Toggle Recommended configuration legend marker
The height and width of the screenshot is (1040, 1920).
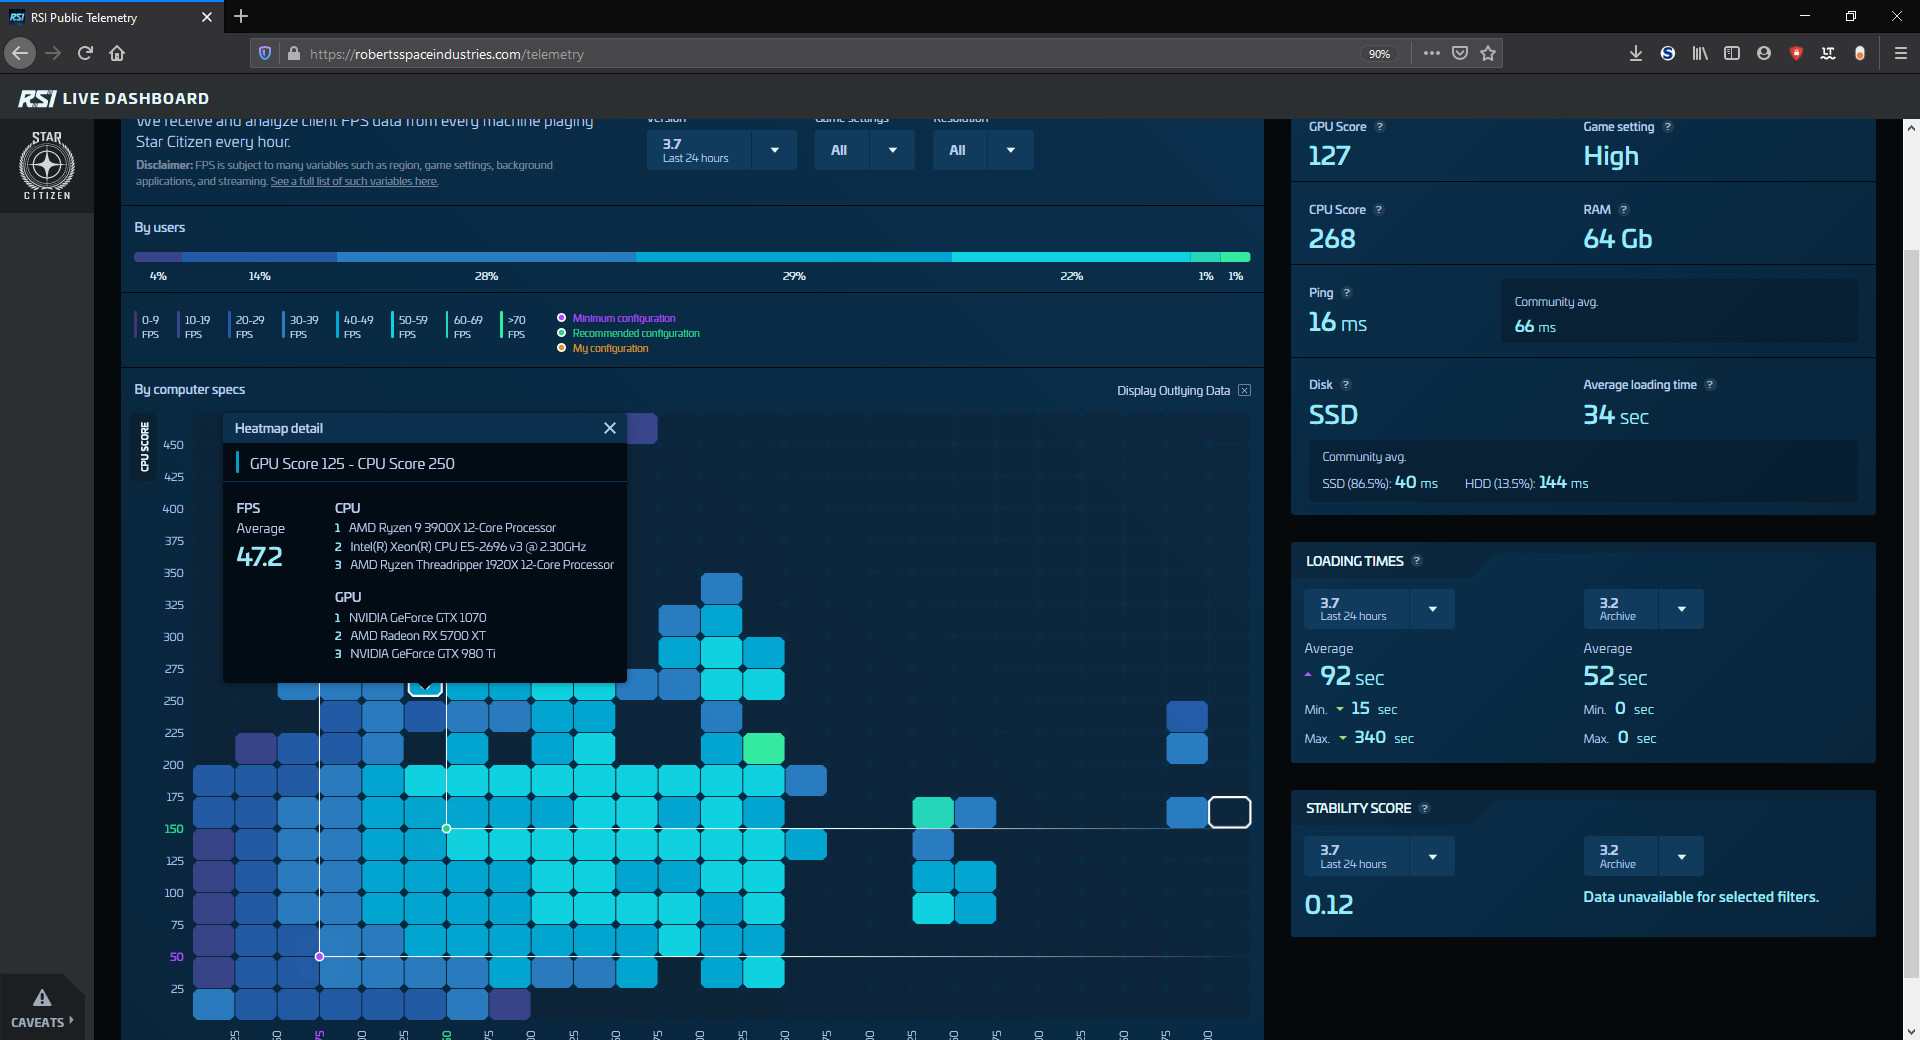[562, 333]
